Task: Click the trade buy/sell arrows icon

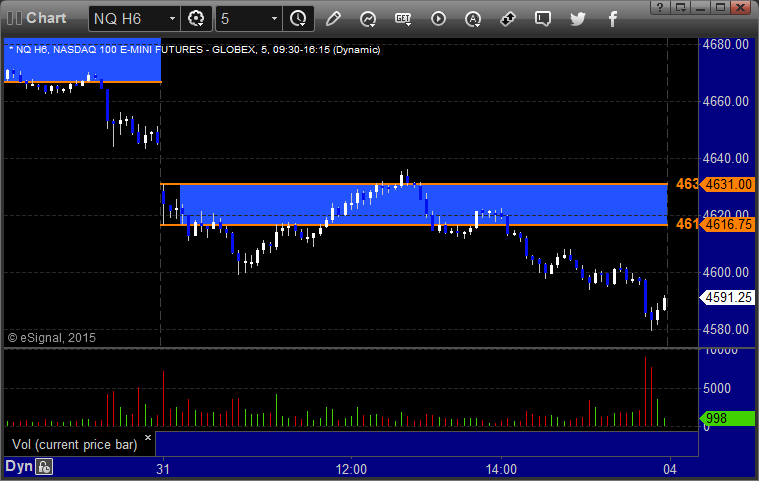Action: click(x=508, y=19)
